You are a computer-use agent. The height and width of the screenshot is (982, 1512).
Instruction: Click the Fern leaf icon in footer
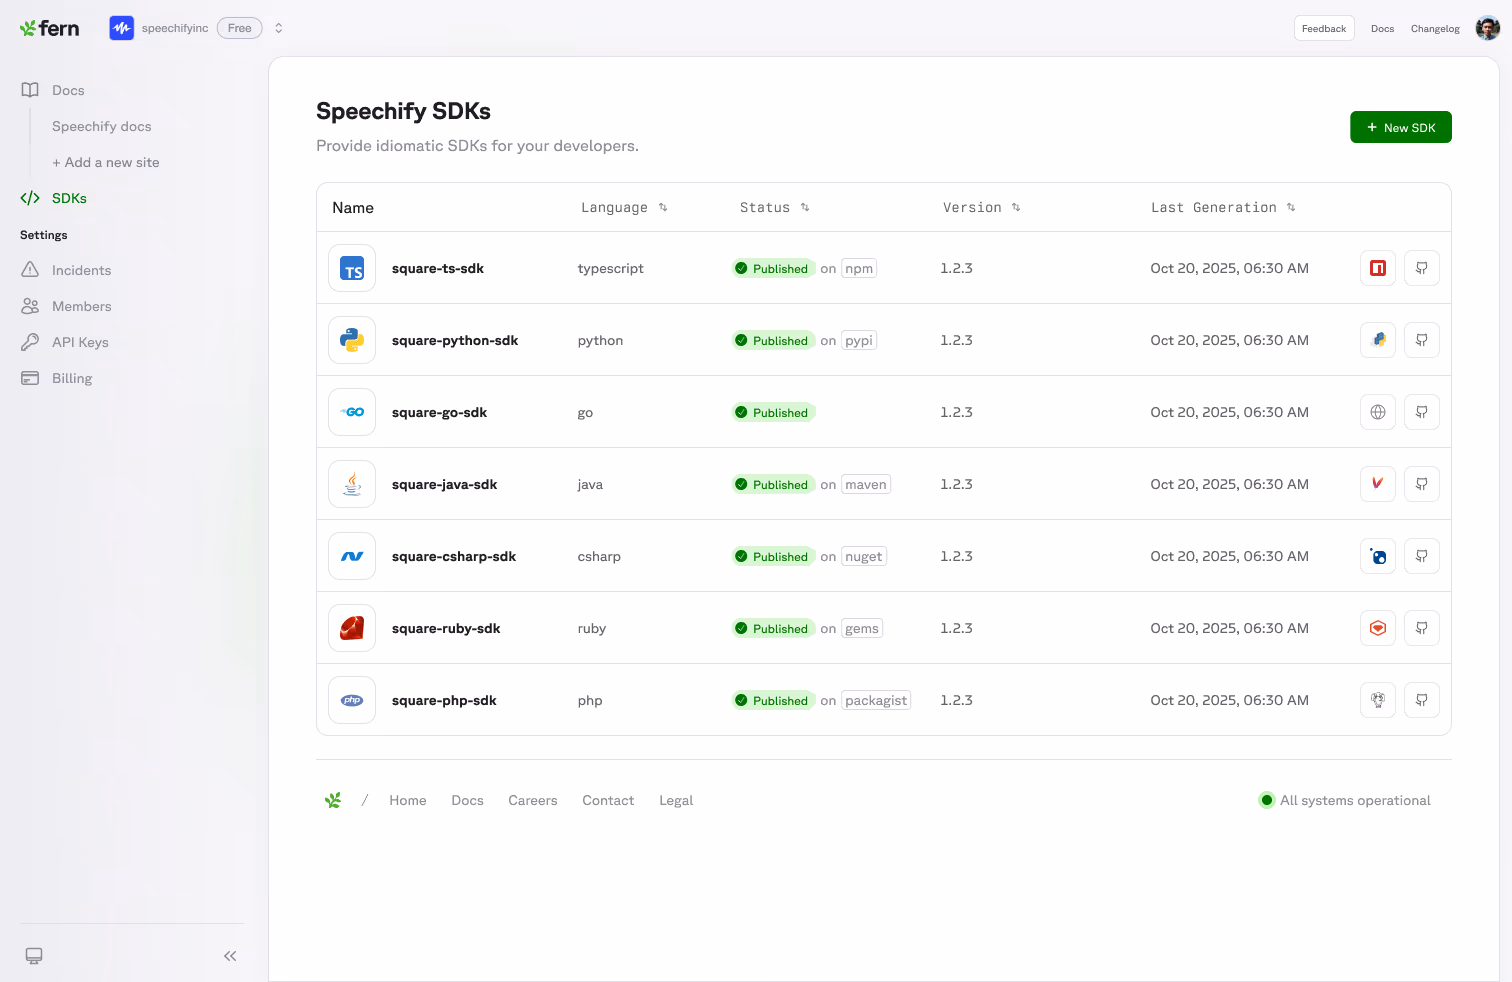[x=333, y=800]
